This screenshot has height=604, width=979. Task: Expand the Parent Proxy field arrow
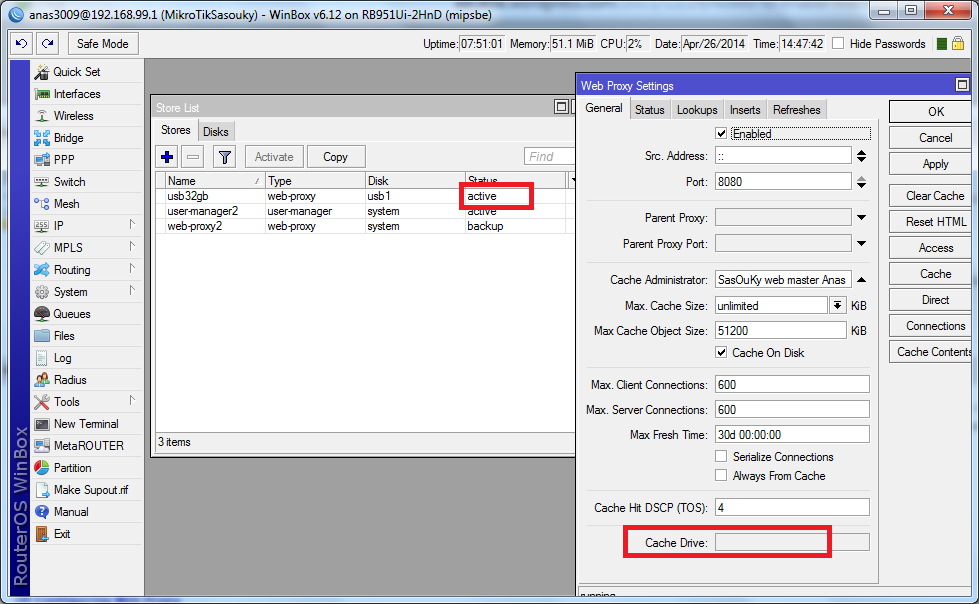862,217
